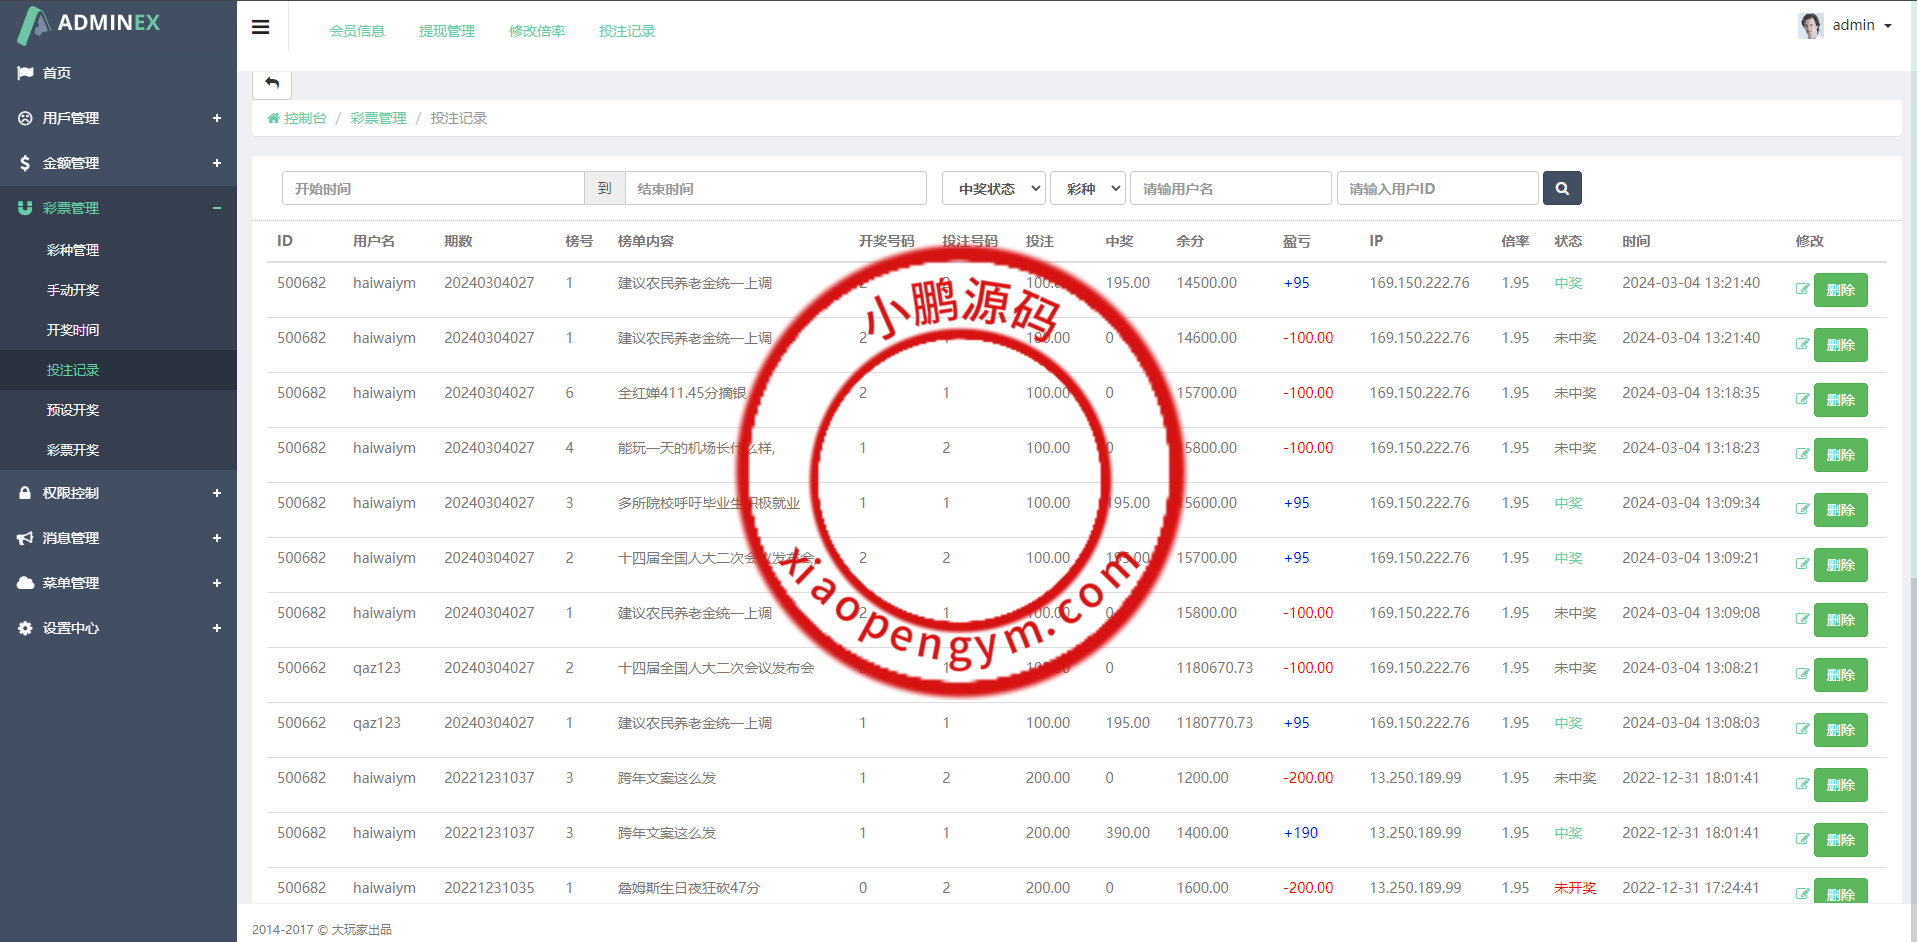The height and width of the screenshot is (942, 1917).
Task: Open the 提现管理 top tab
Action: click(447, 31)
